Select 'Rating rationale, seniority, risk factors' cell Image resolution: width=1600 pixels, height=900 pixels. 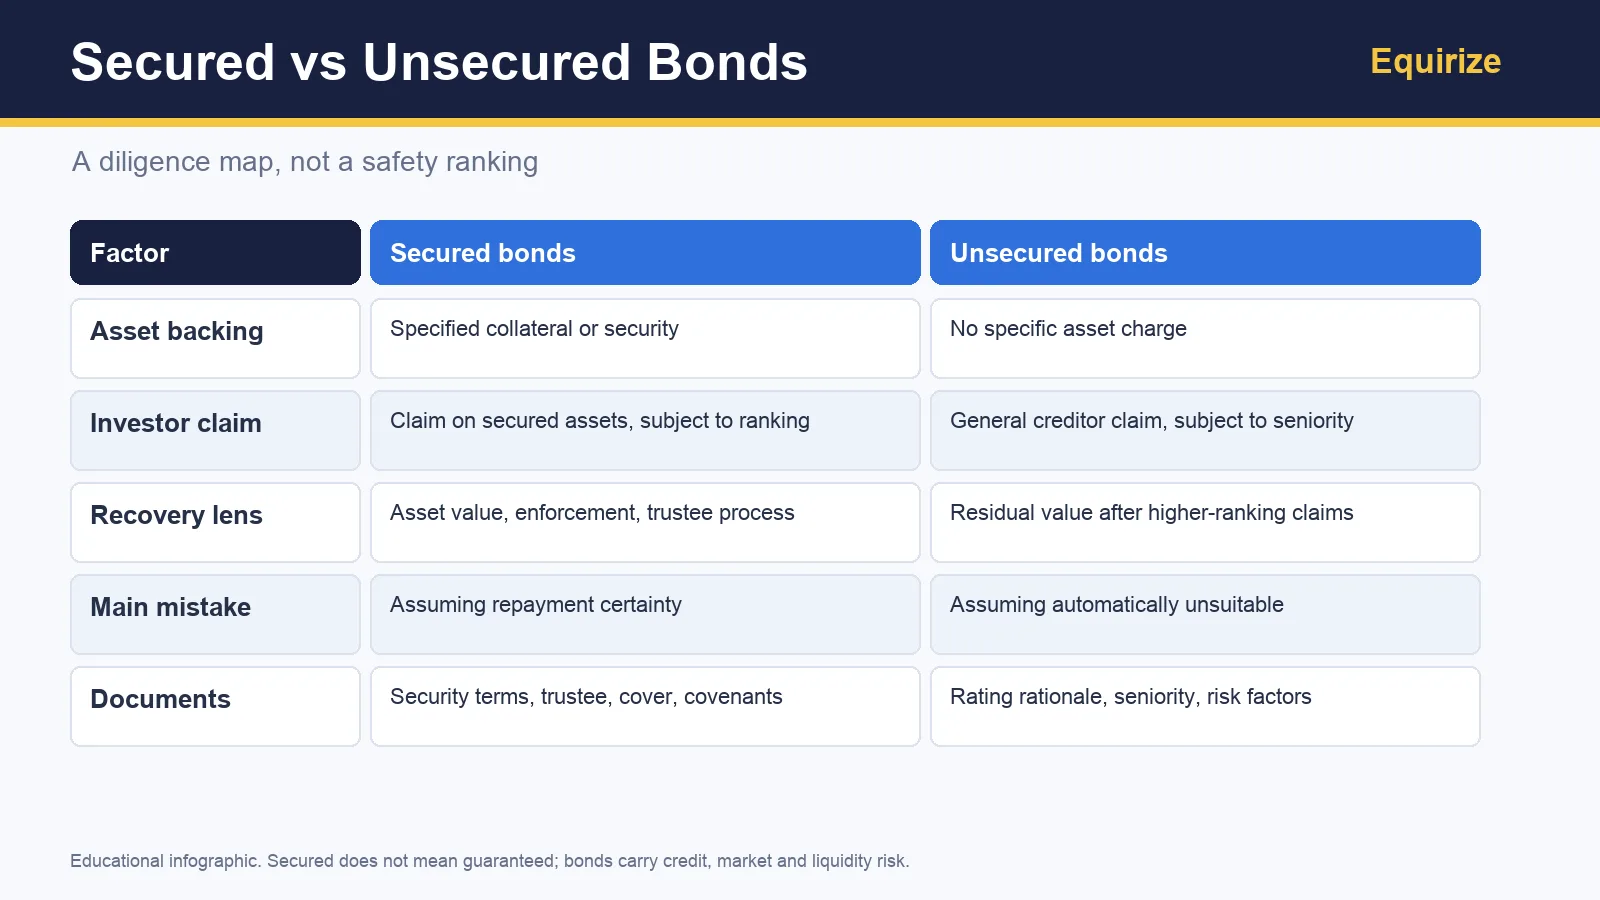(x=1205, y=706)
